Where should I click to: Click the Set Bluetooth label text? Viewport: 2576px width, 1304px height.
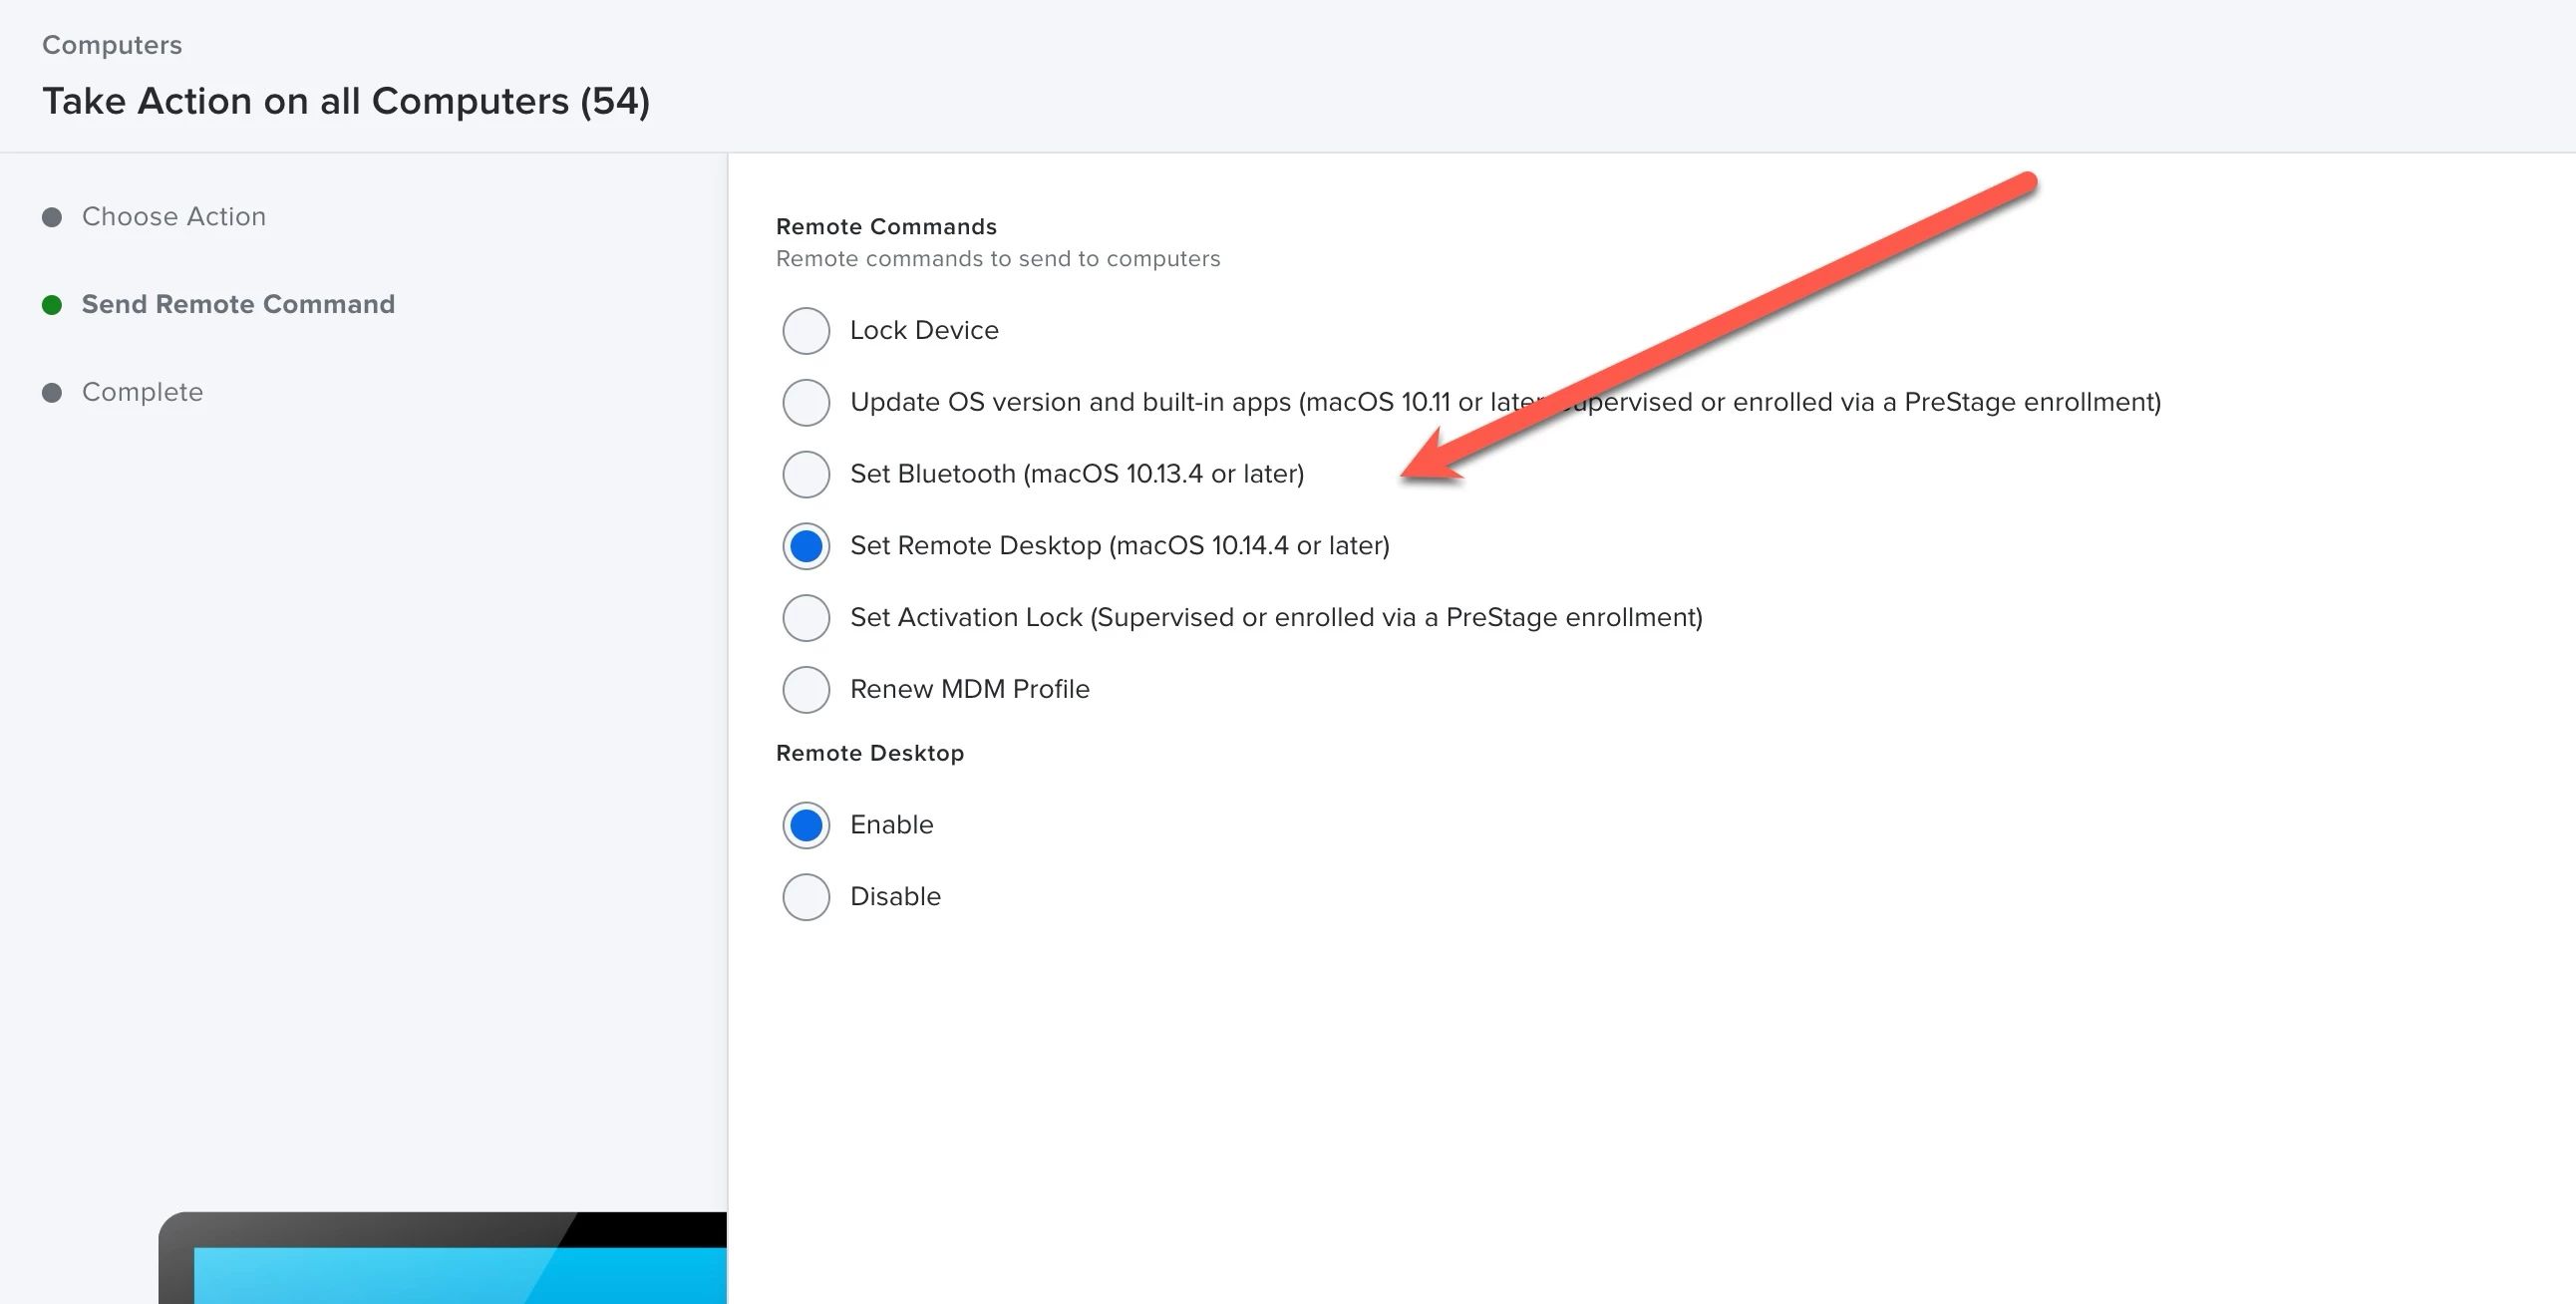(1076, 474)
